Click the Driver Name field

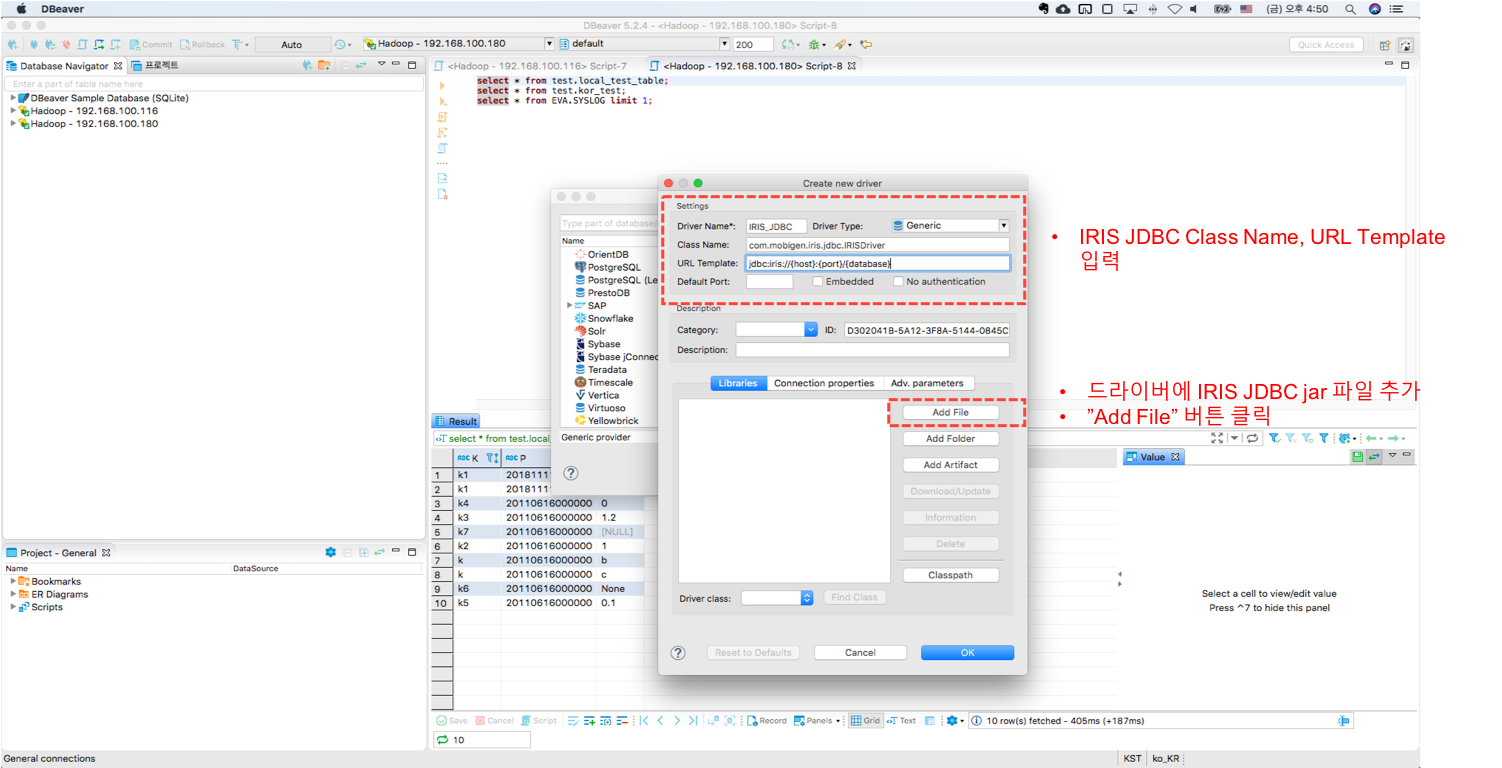(776, 226)
